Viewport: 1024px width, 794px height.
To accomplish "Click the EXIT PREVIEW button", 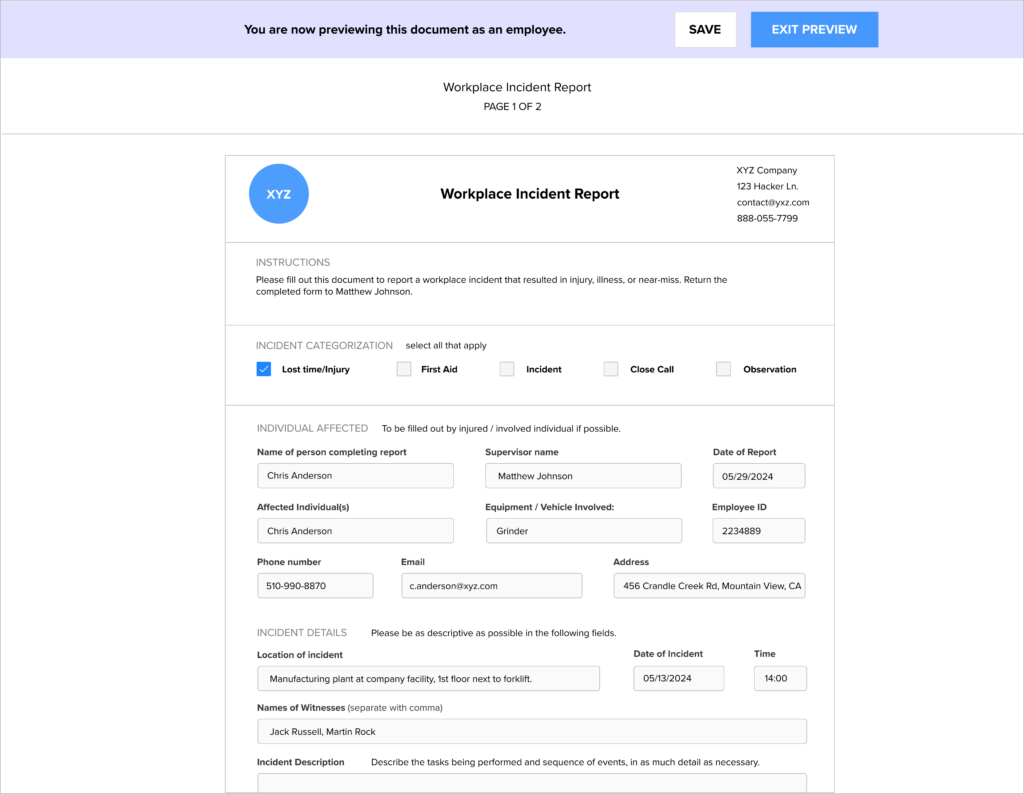I will coord(814,29).
